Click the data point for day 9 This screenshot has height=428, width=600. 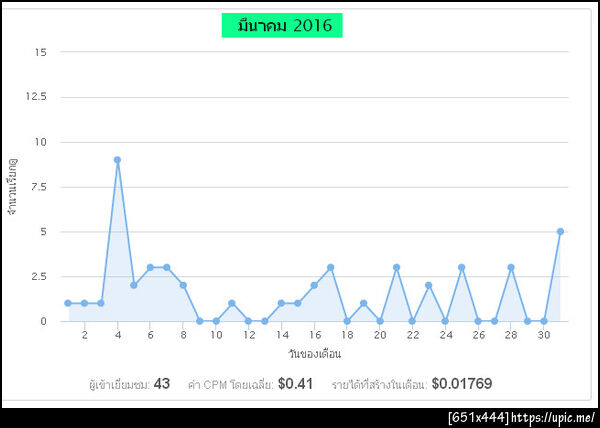coord(199,321)
